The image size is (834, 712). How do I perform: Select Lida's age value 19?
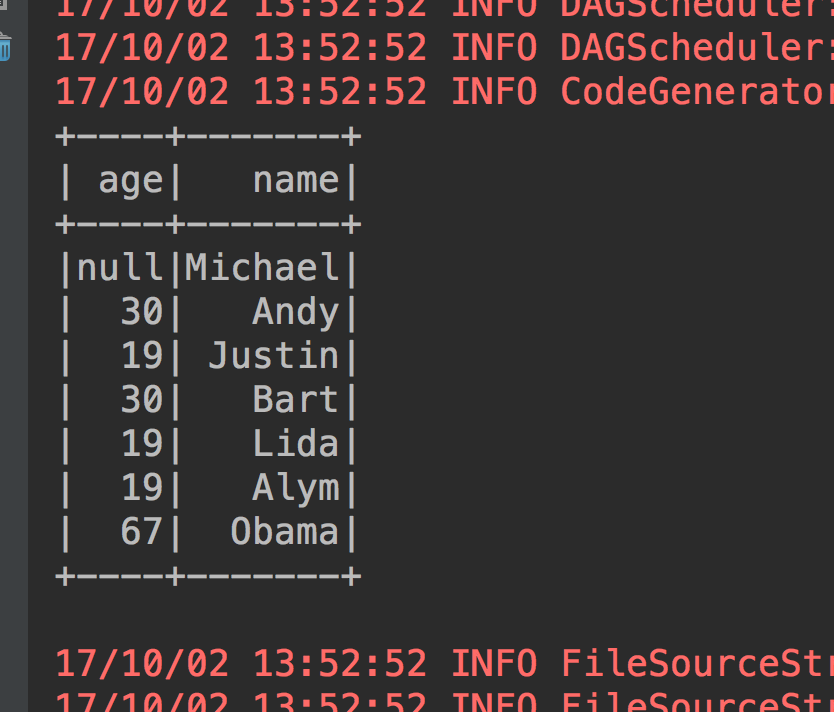(141, 444)
